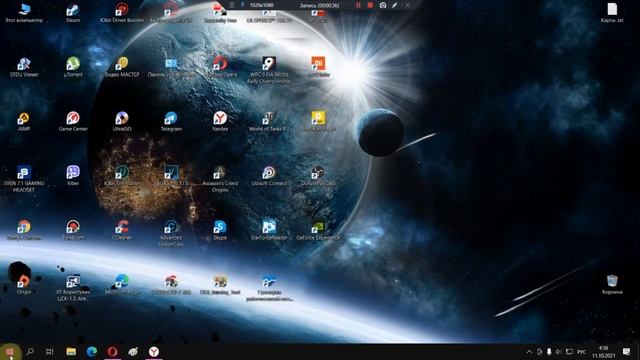This screenshot has height=360, width=640.
Task: Open the Assassin's Creed Origins shortcut
Action: pos(220,179)
